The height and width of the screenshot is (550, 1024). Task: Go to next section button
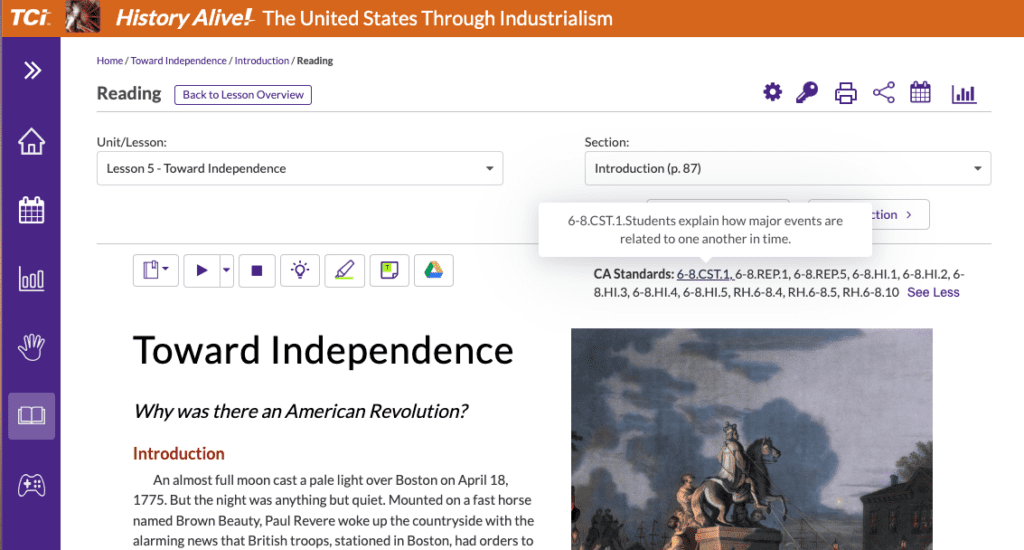click(901, 214)
